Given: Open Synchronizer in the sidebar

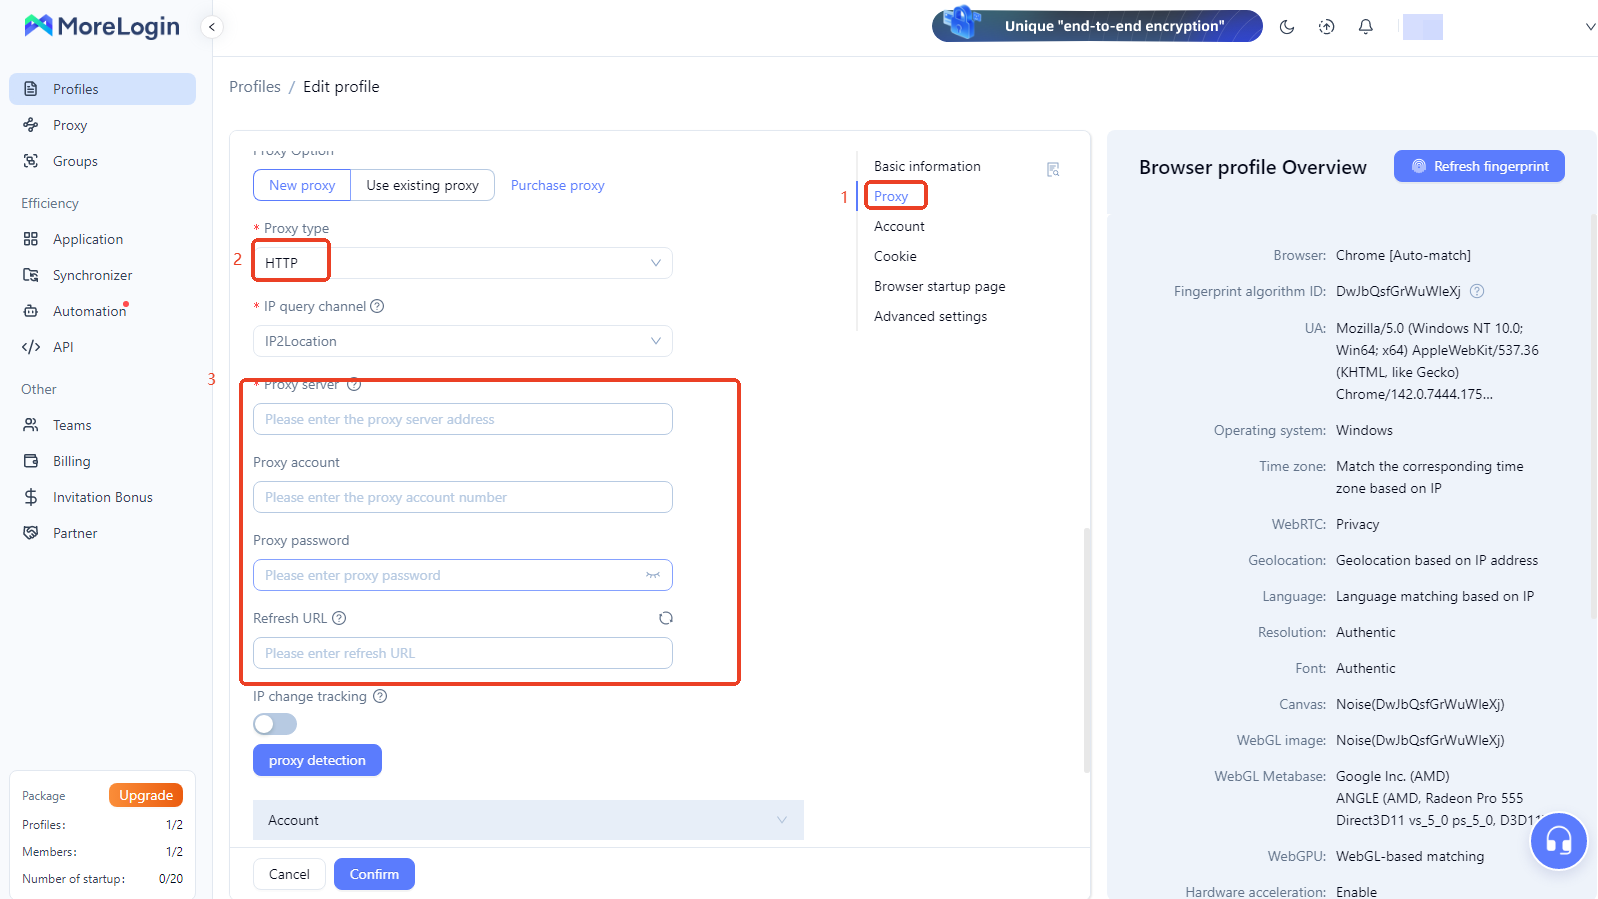Looking at the screenshot, I should click(x=92, y=275).
